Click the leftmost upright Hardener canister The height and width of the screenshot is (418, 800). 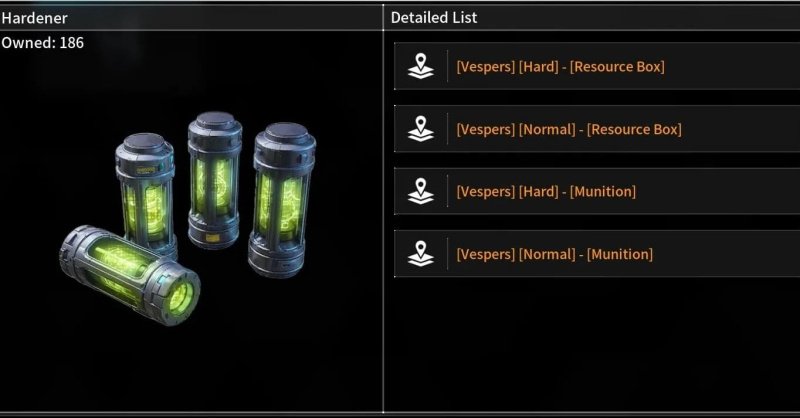(x=146, y=194)
